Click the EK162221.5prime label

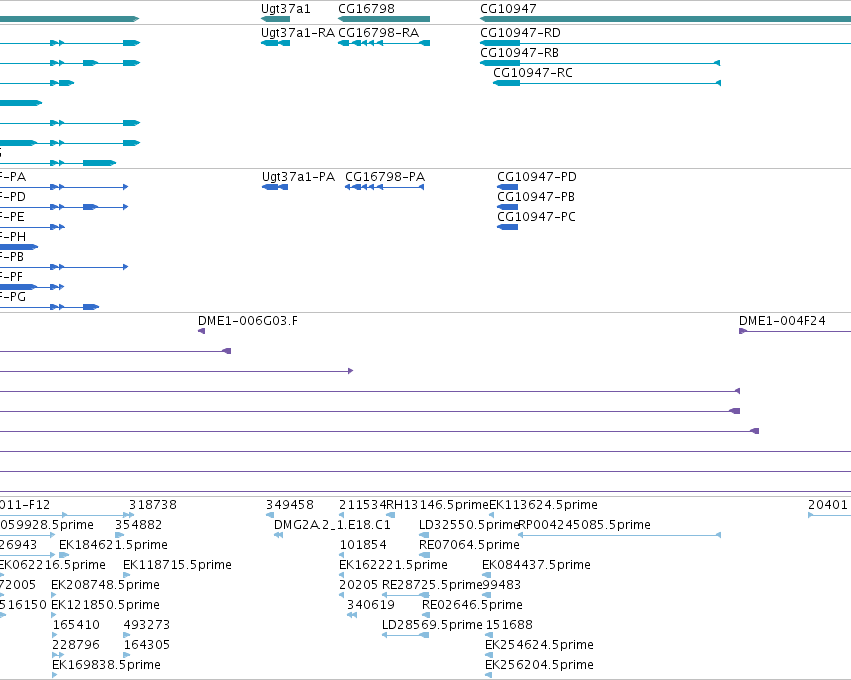click(x=393, y=565)
